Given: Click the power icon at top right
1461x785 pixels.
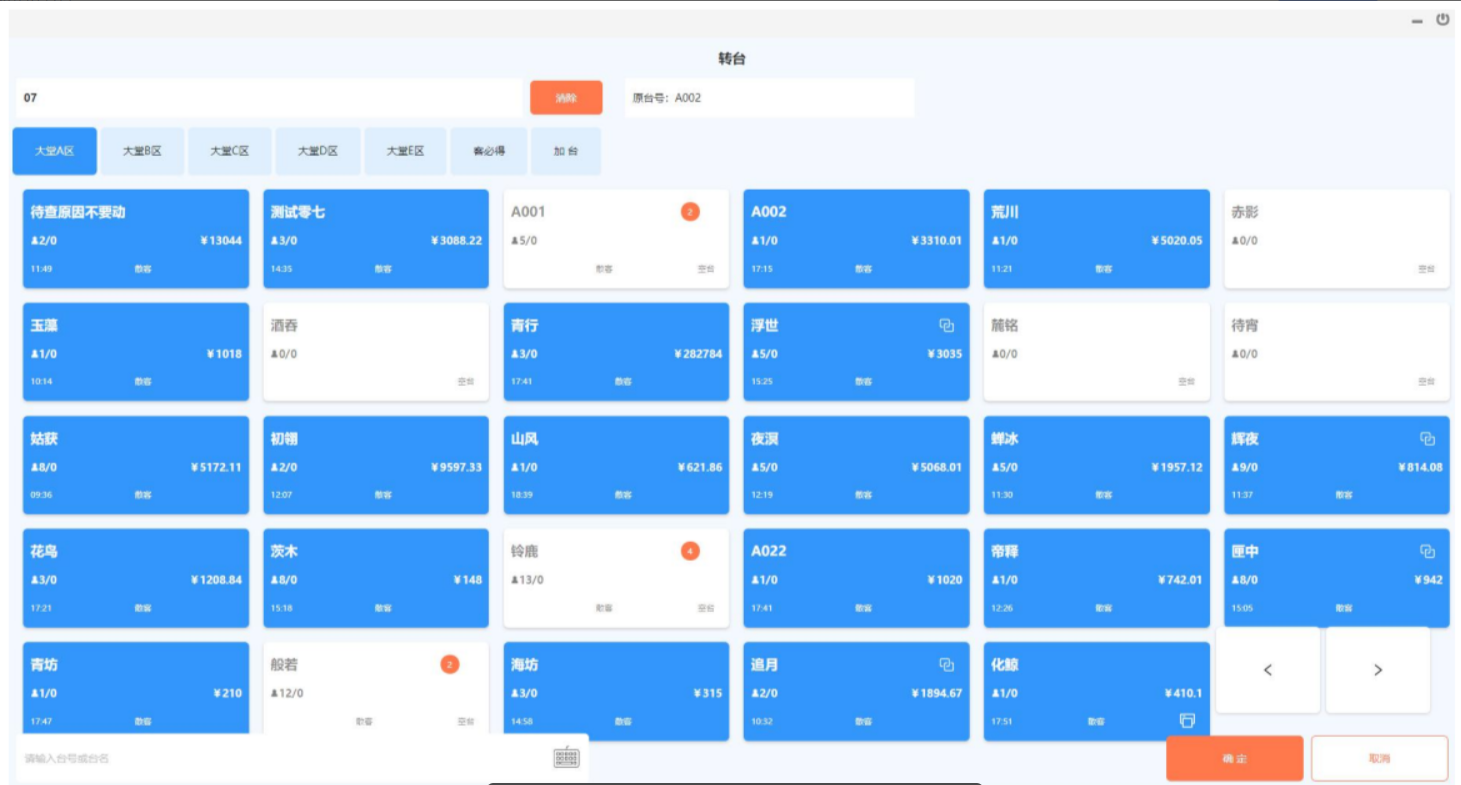Looking at the screenshot, I should [x=1442, y=19].
